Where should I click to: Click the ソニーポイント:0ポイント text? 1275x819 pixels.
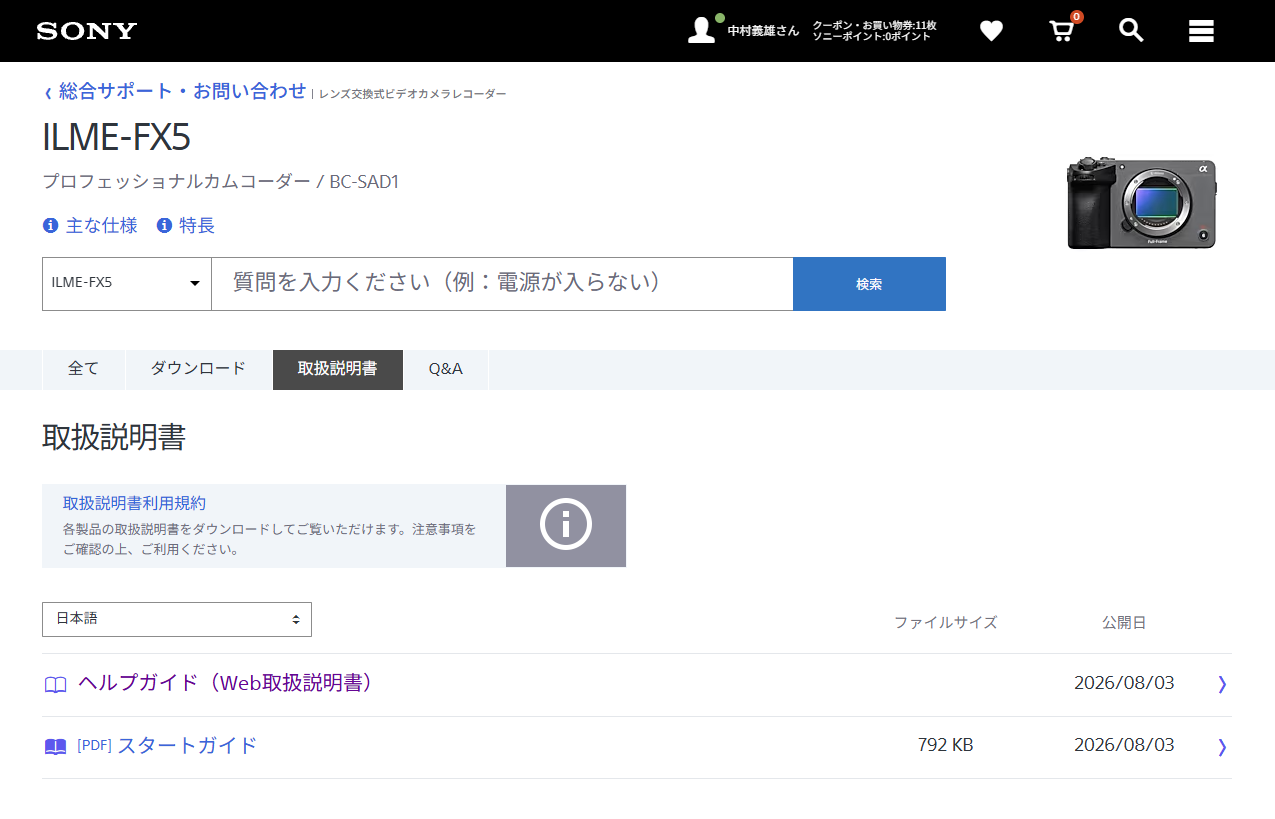click(x=871, y=37)
